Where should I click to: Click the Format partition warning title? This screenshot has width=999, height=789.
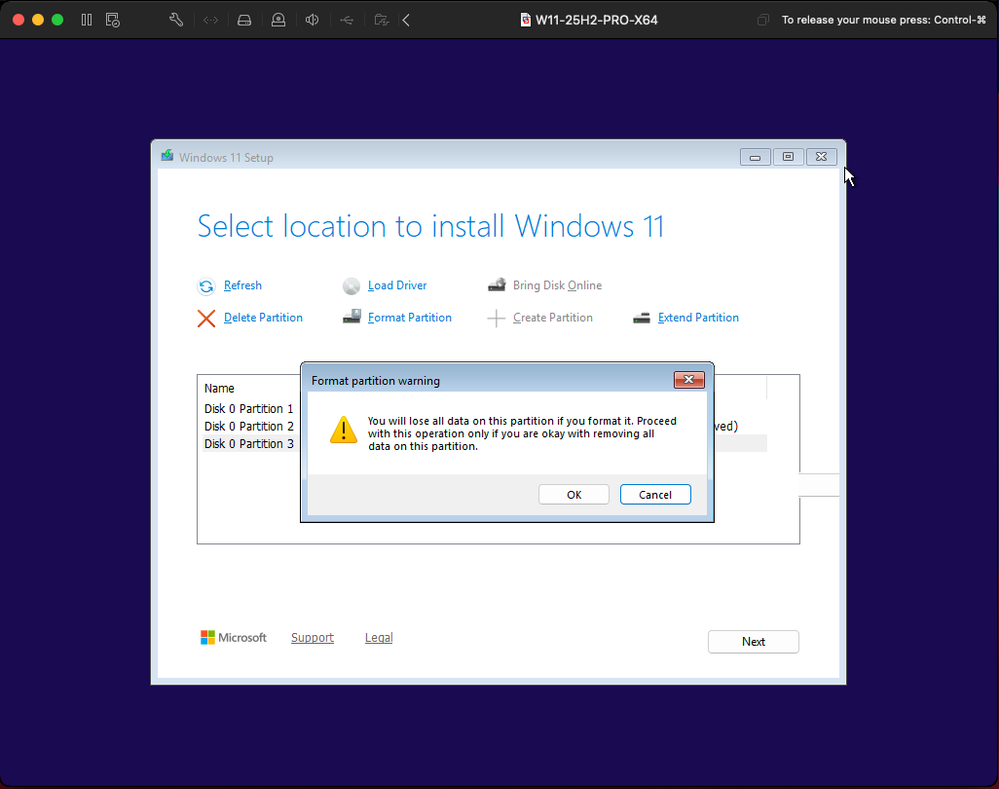pyautogui.click(x=375, y=380)
